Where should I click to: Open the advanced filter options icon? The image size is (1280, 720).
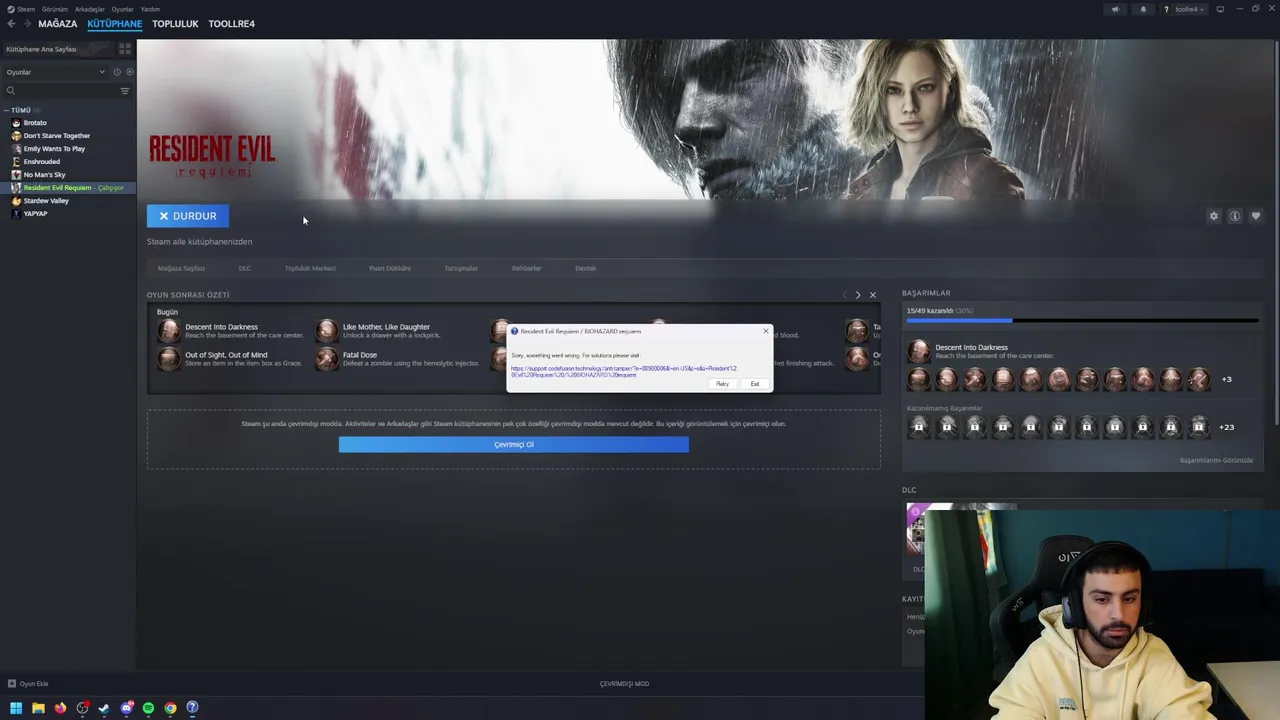click(125, 90)
